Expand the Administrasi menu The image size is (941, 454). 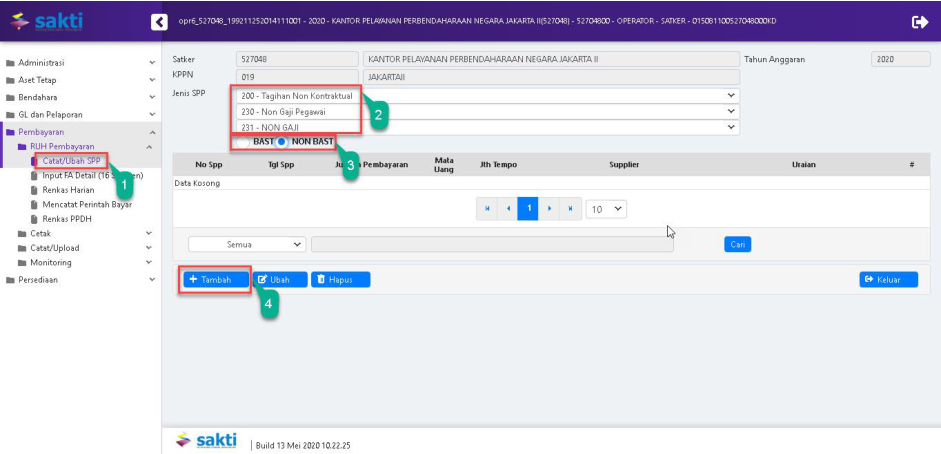(x=80, y=63)
